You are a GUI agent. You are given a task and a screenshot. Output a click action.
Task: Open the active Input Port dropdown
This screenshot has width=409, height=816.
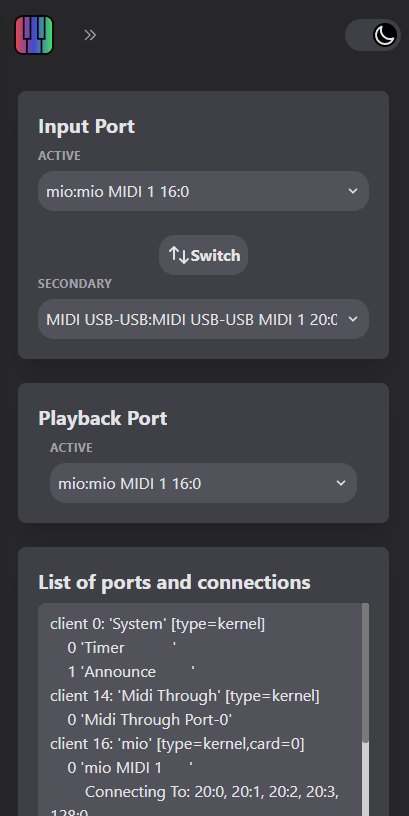pyautogui.click(x=203, y=191)
